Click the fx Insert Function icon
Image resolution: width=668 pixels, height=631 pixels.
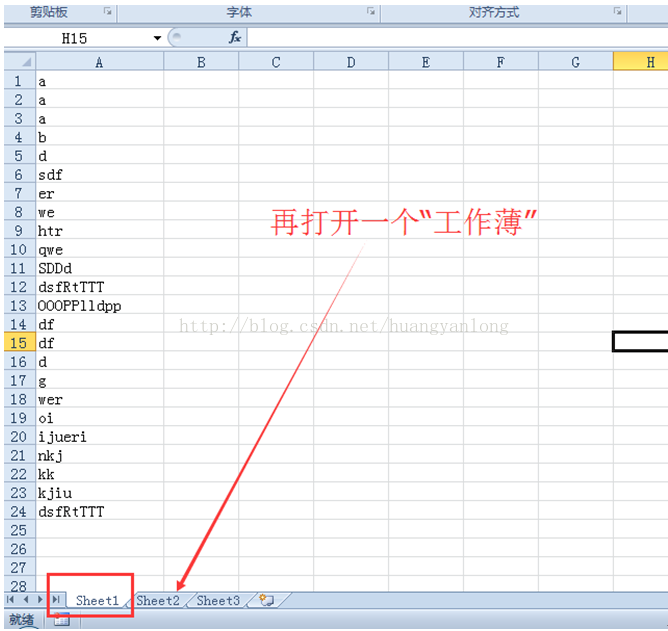coord(235,37)
